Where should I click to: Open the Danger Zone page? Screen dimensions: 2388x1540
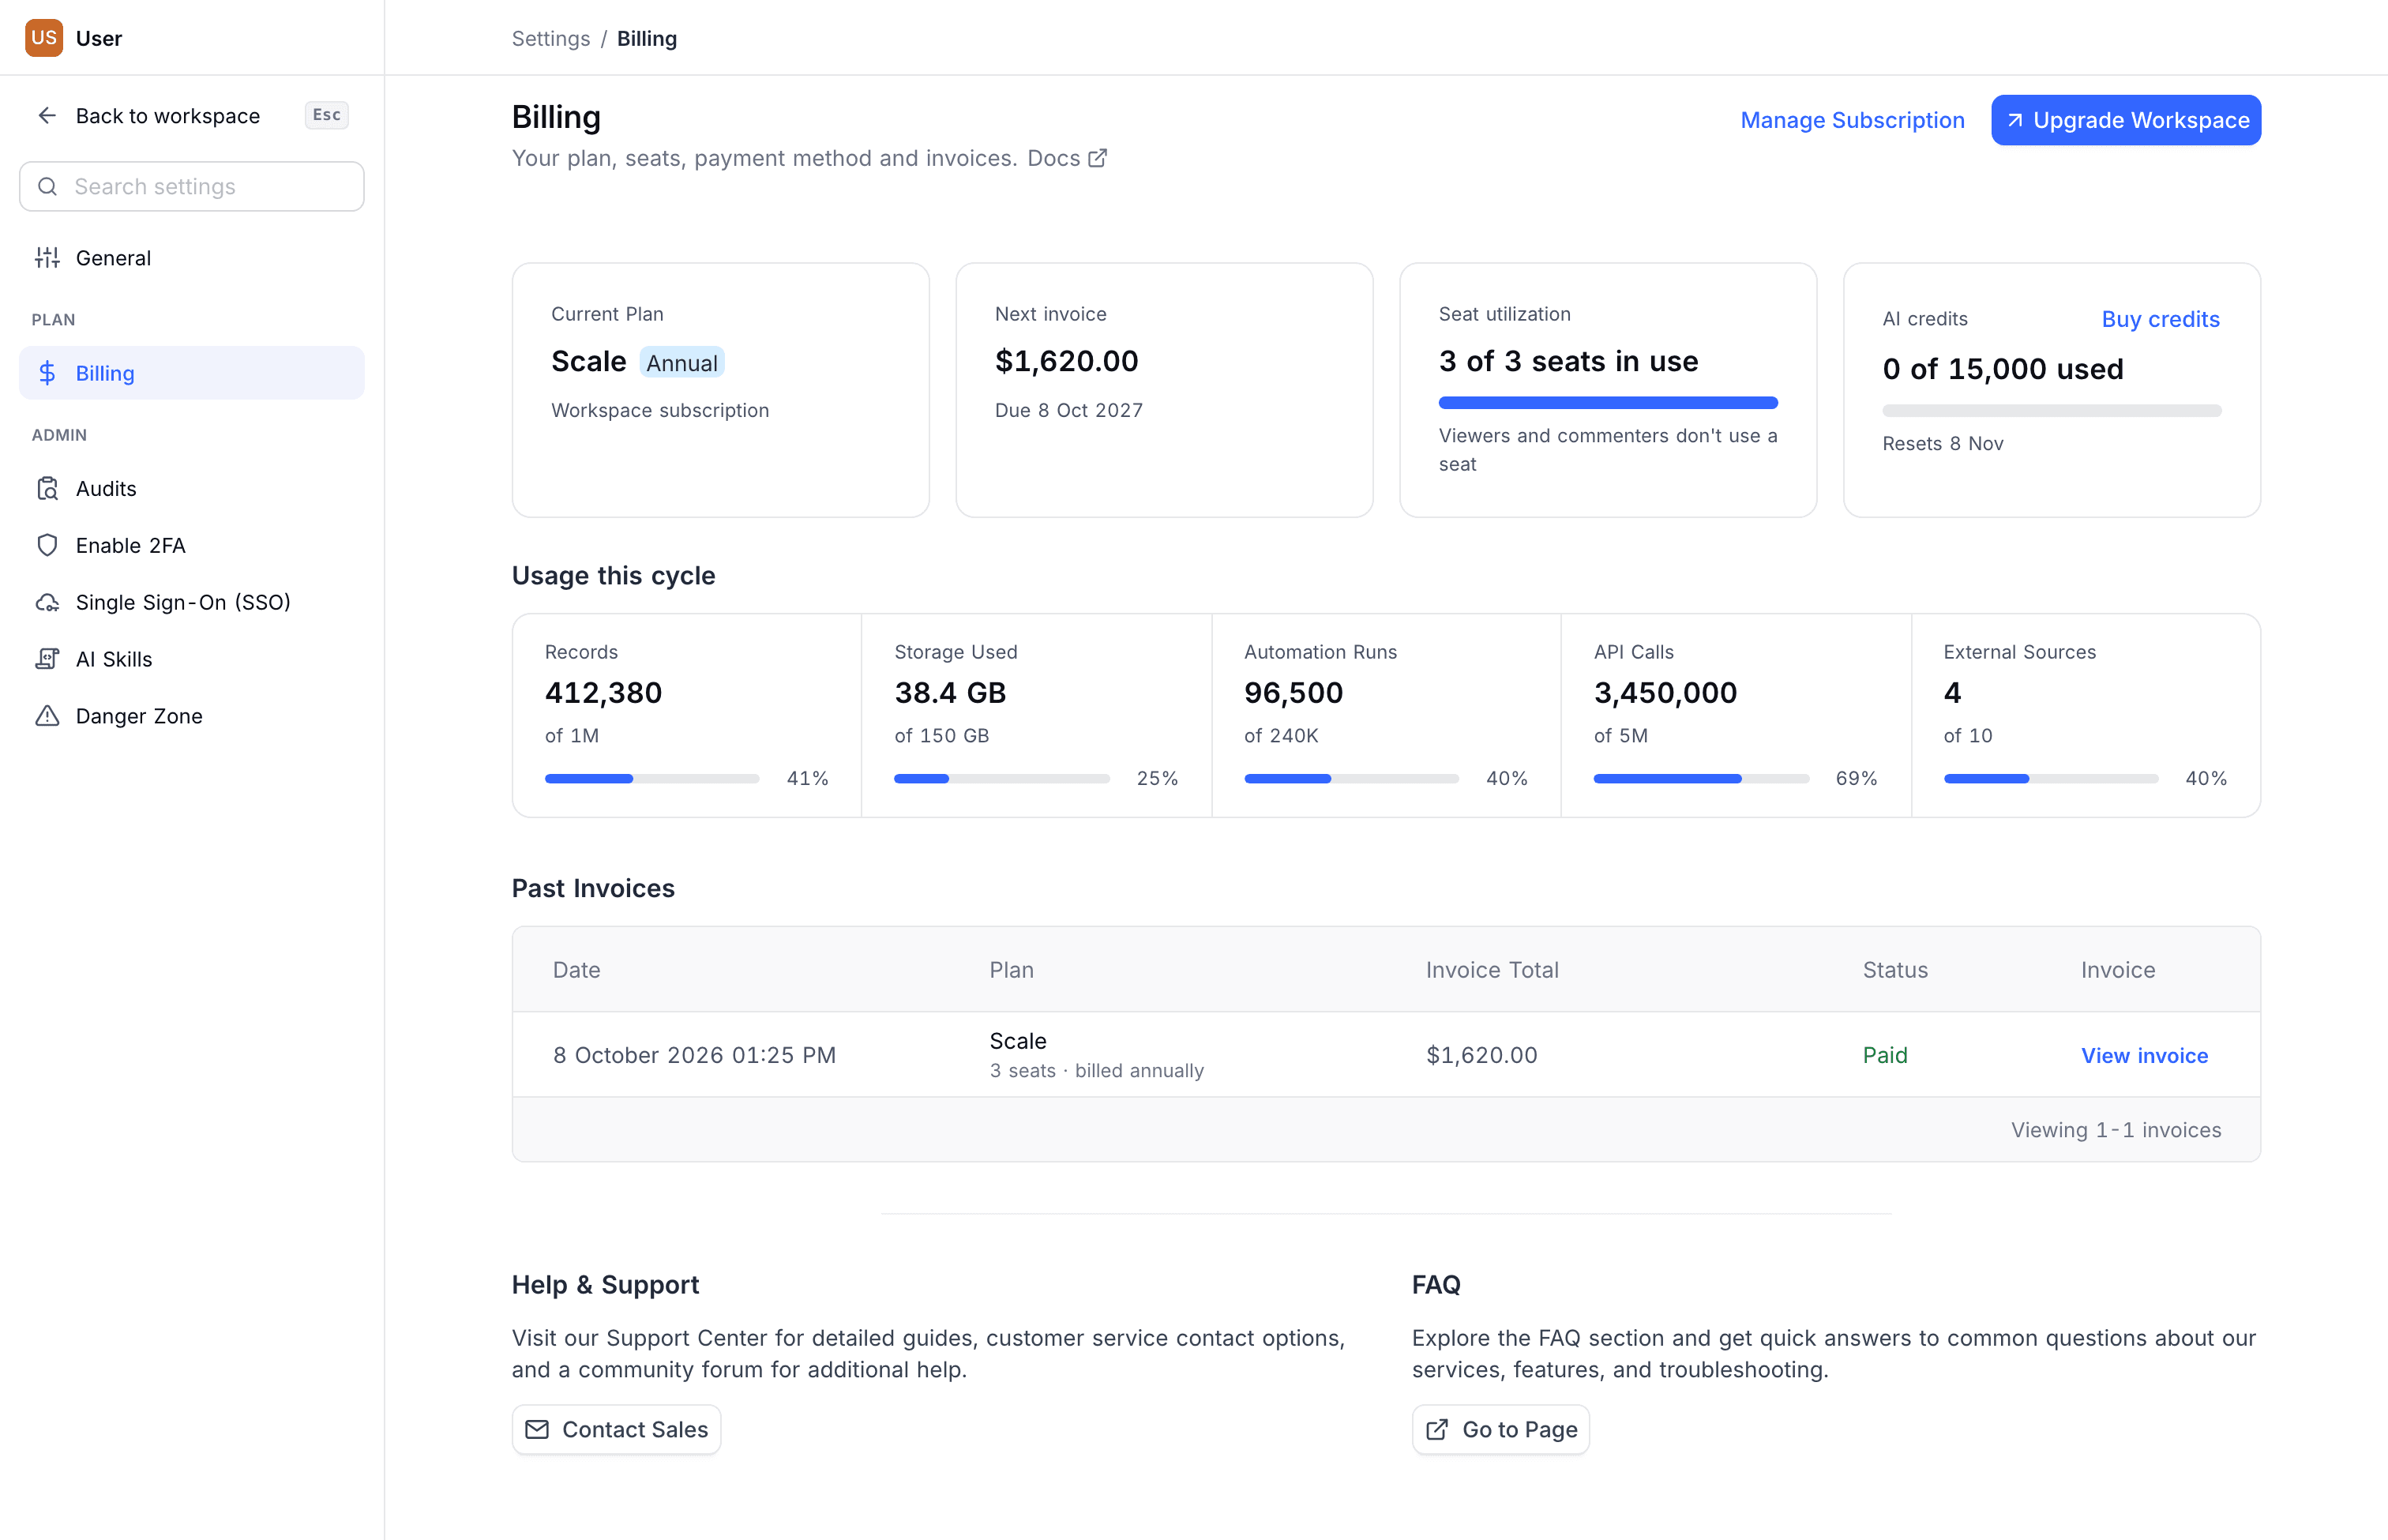tap(192, 717)
